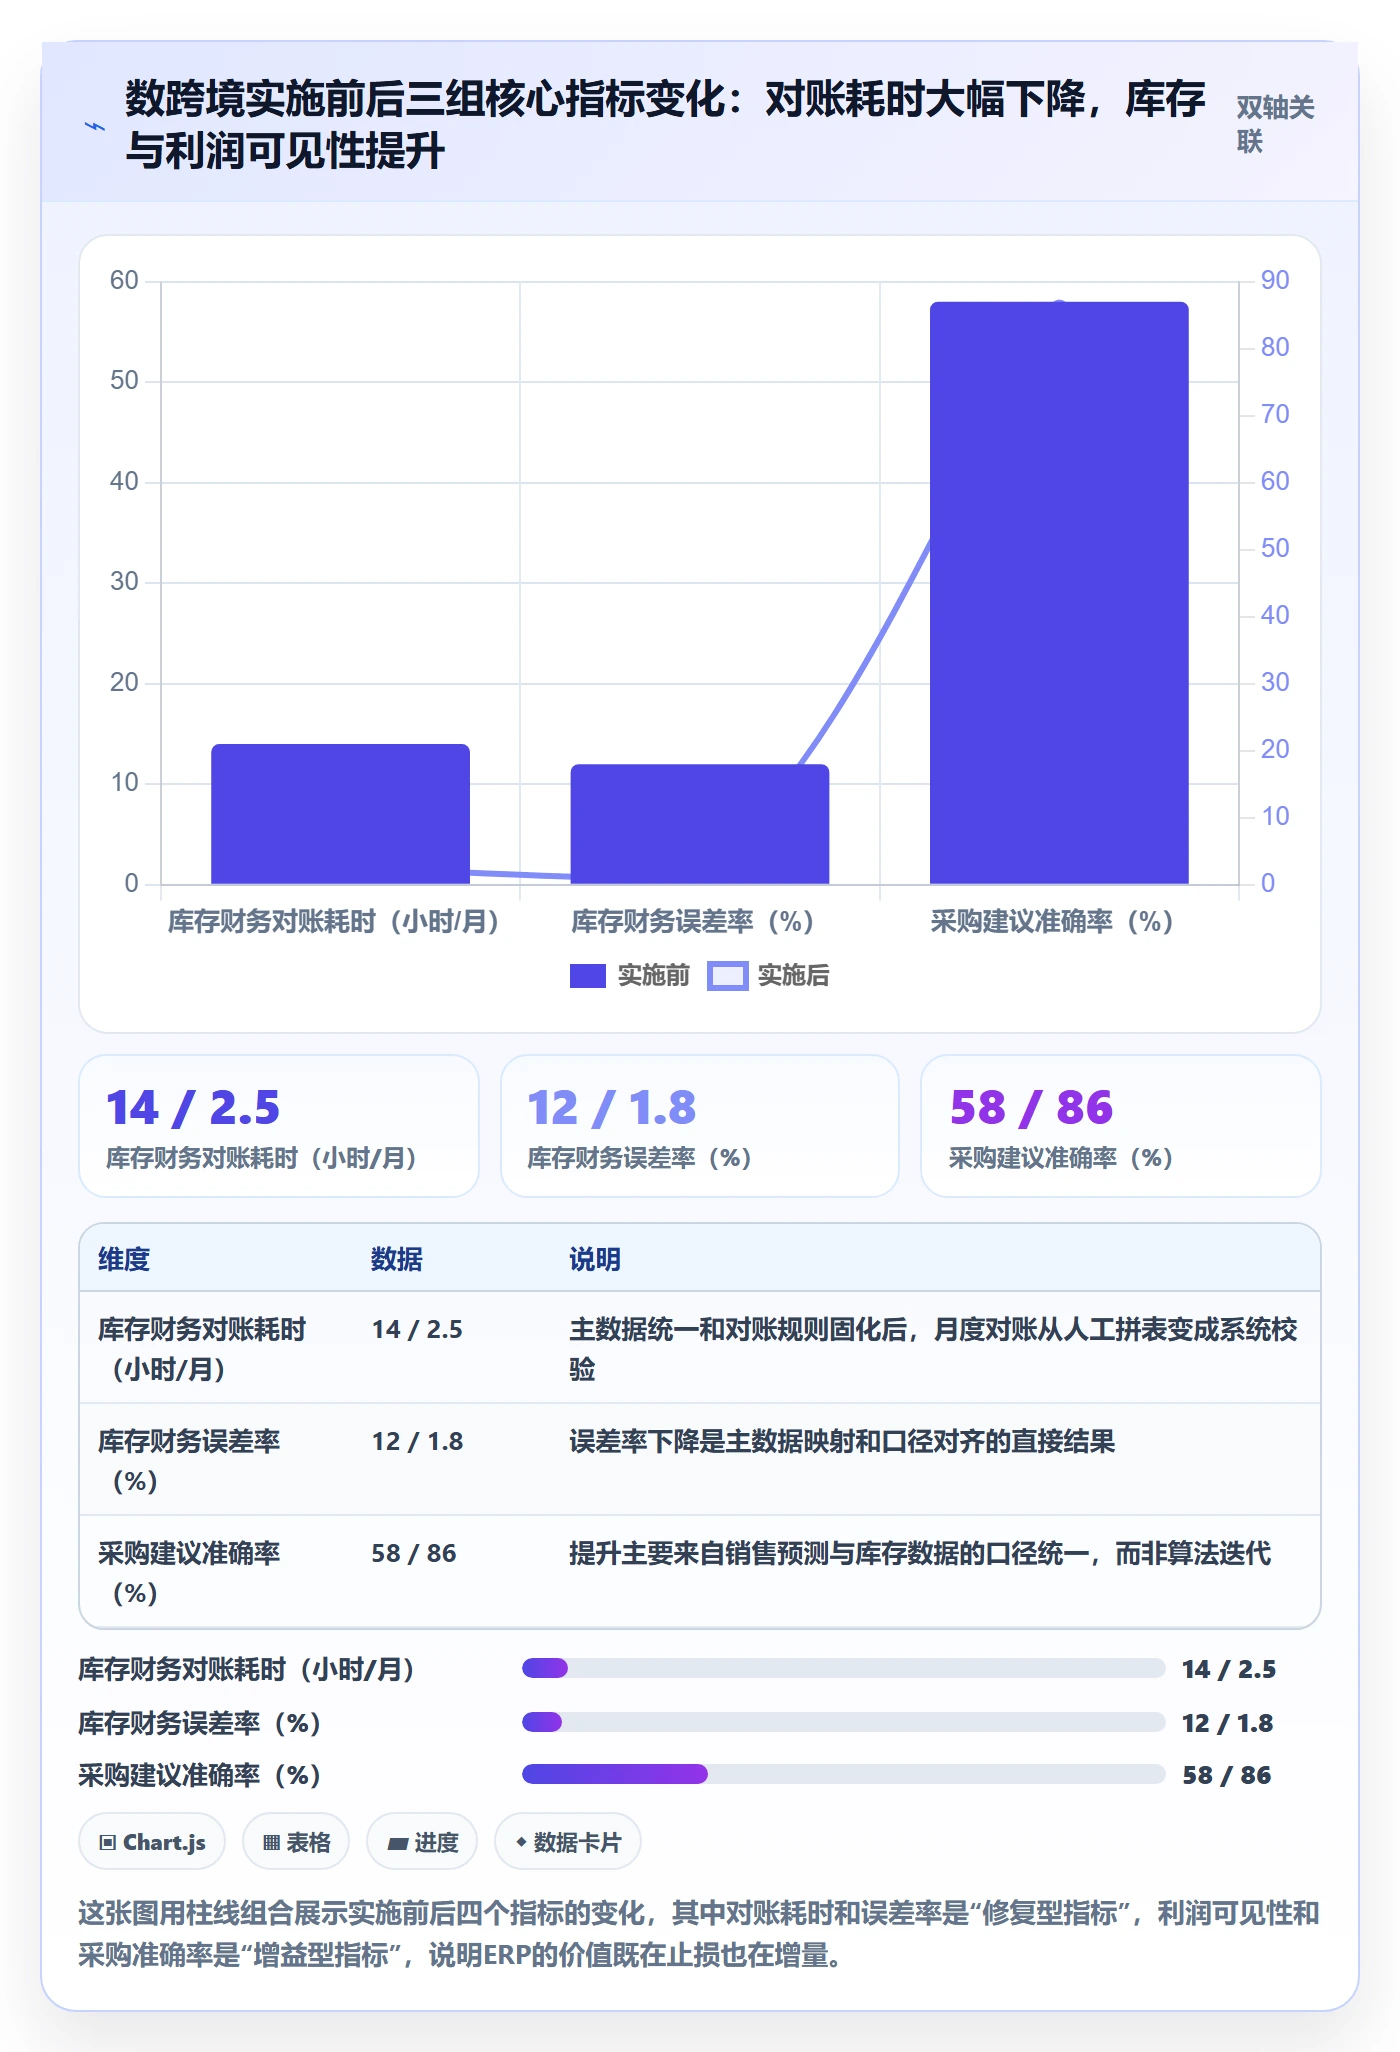
Task: Click x-axis label 库存财务对账耗时（小时/月）
Action: [x=333, y=921]
